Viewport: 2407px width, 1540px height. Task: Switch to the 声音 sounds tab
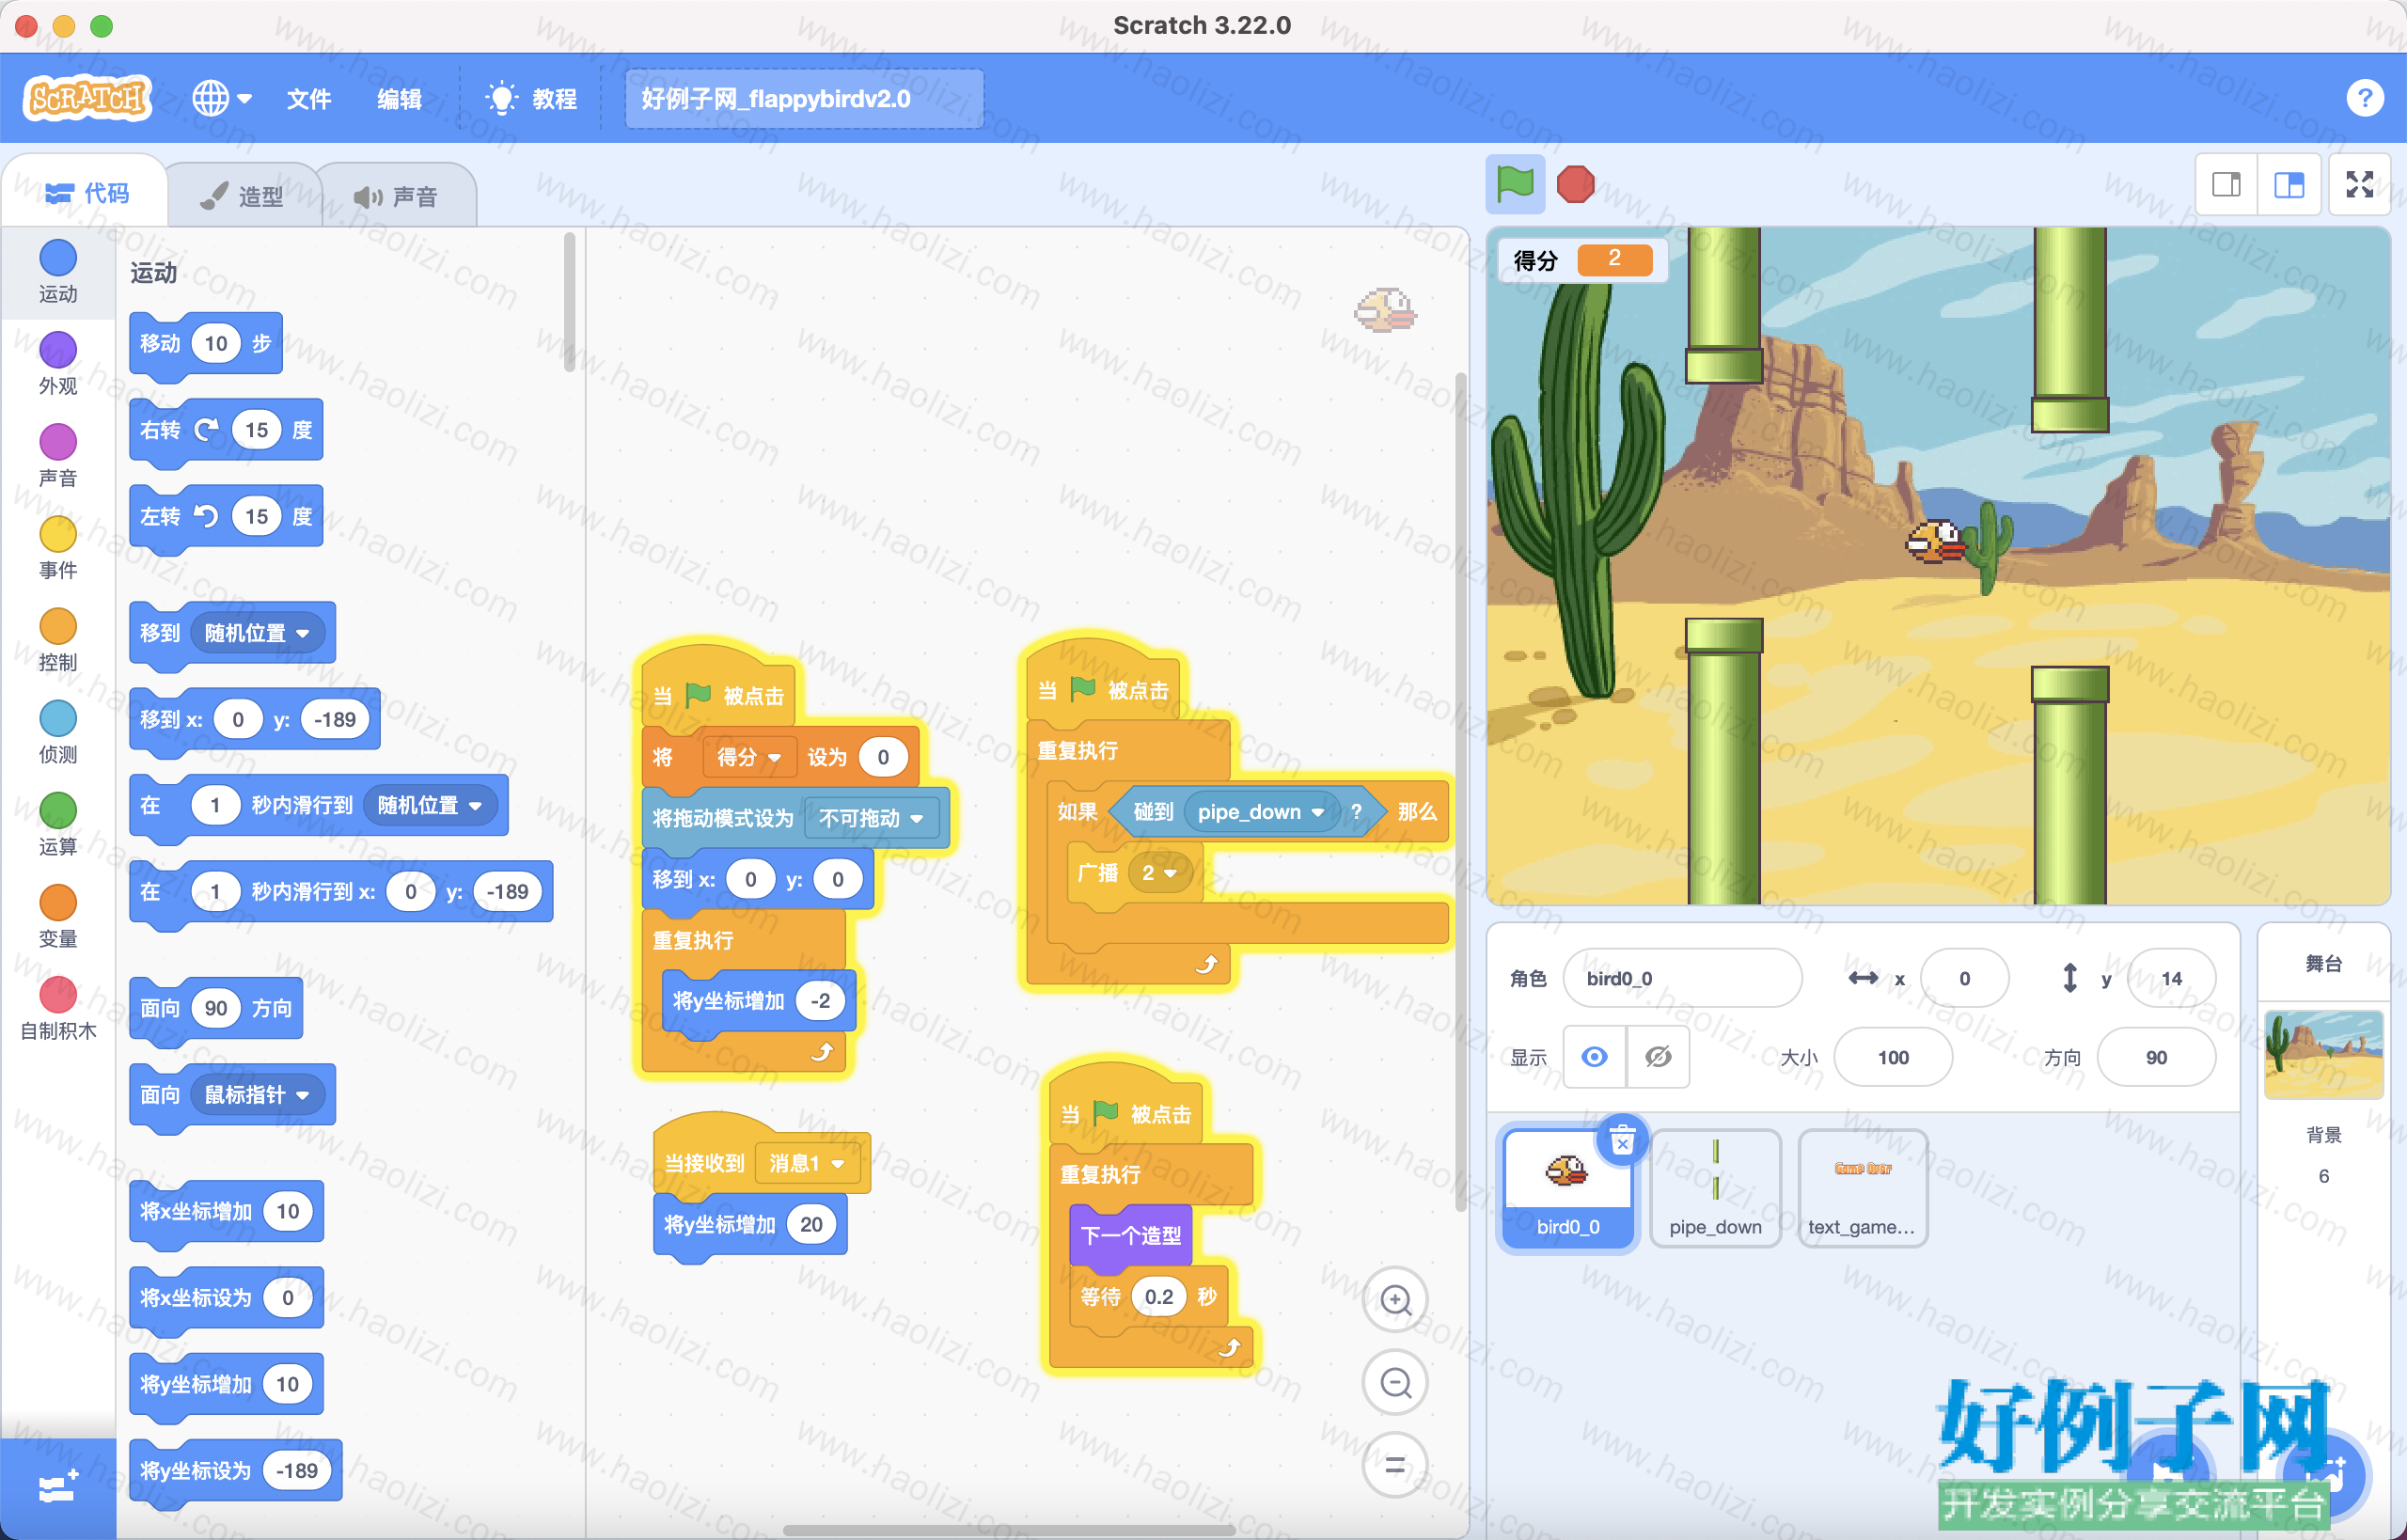pos(397,196)
